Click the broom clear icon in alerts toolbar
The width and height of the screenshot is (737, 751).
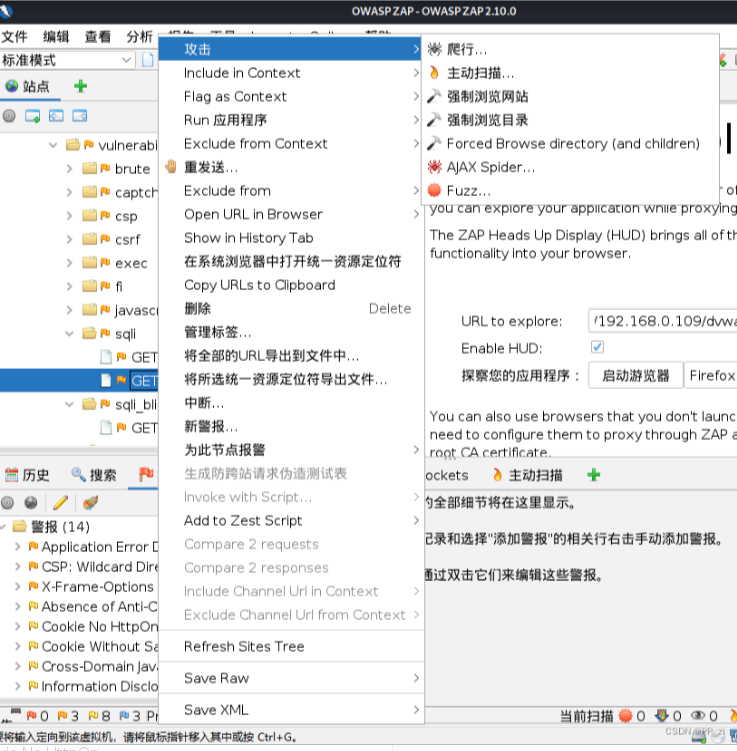91,502
